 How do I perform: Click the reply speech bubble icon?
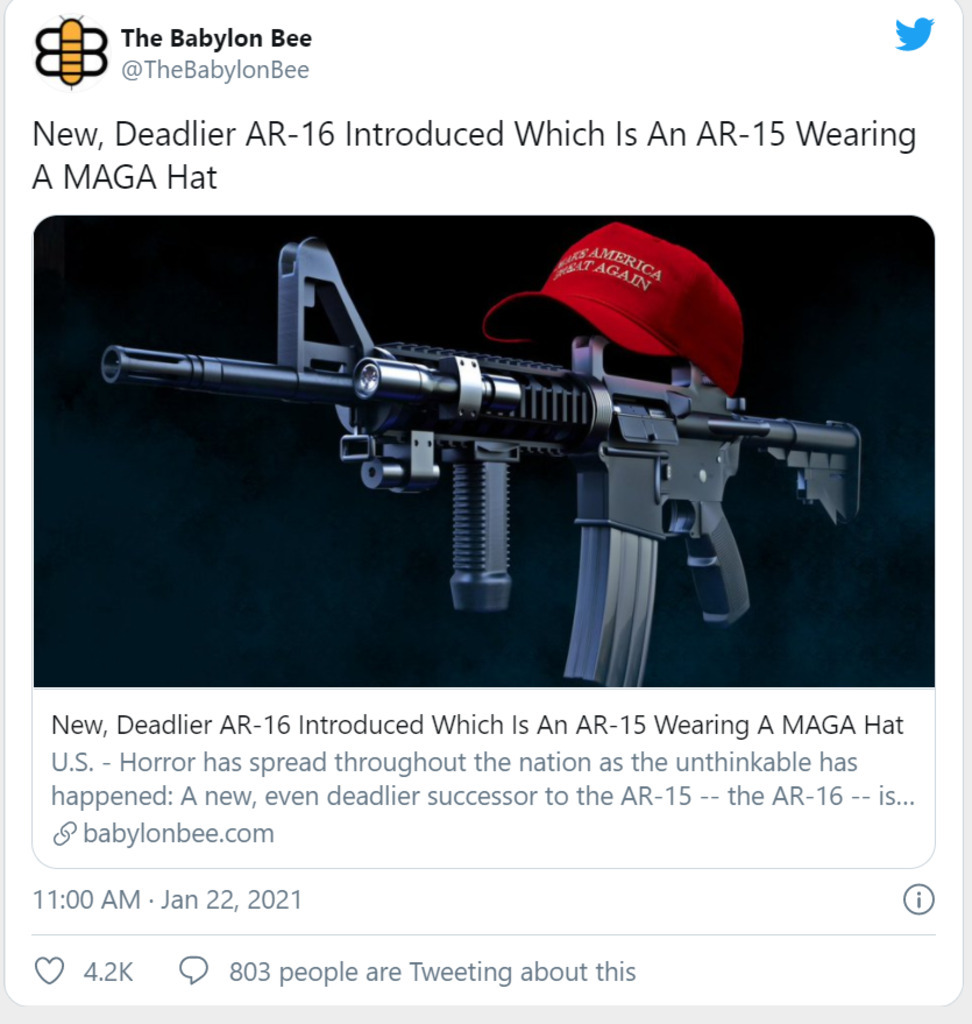(193, 971)
